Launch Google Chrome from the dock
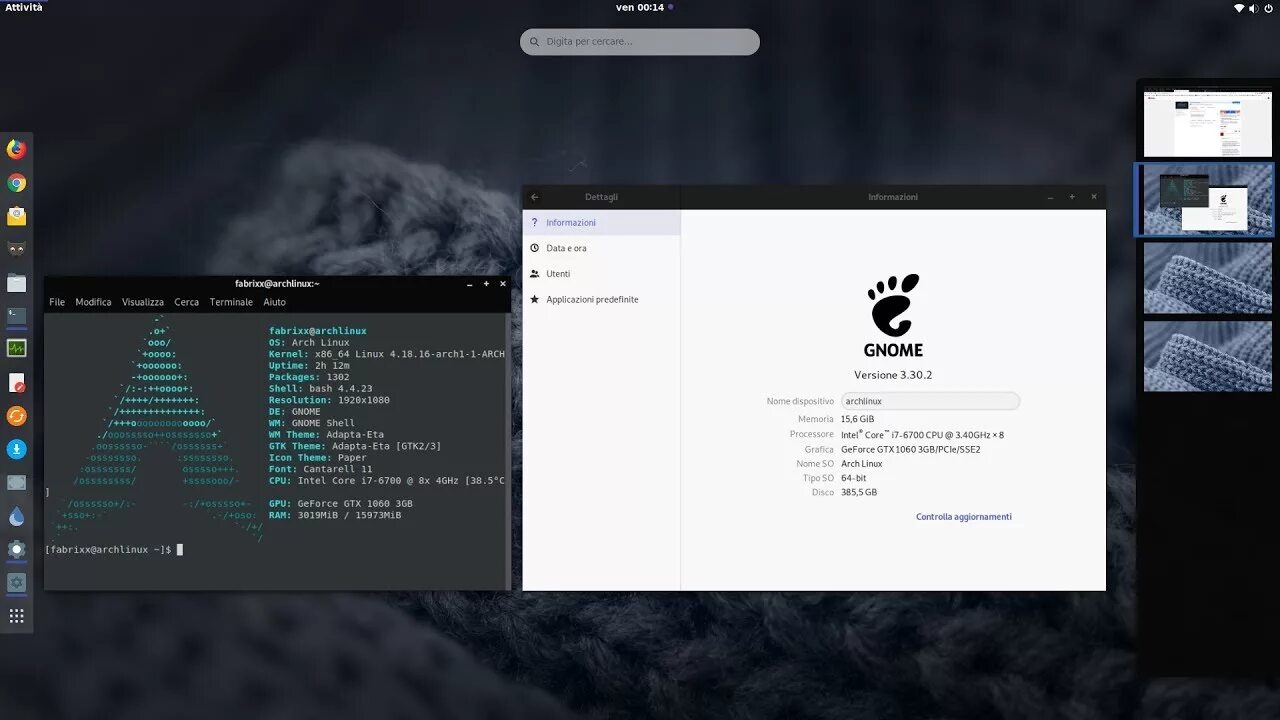The width and height of the screenshot is (1280, 720). tap(16, 183)
